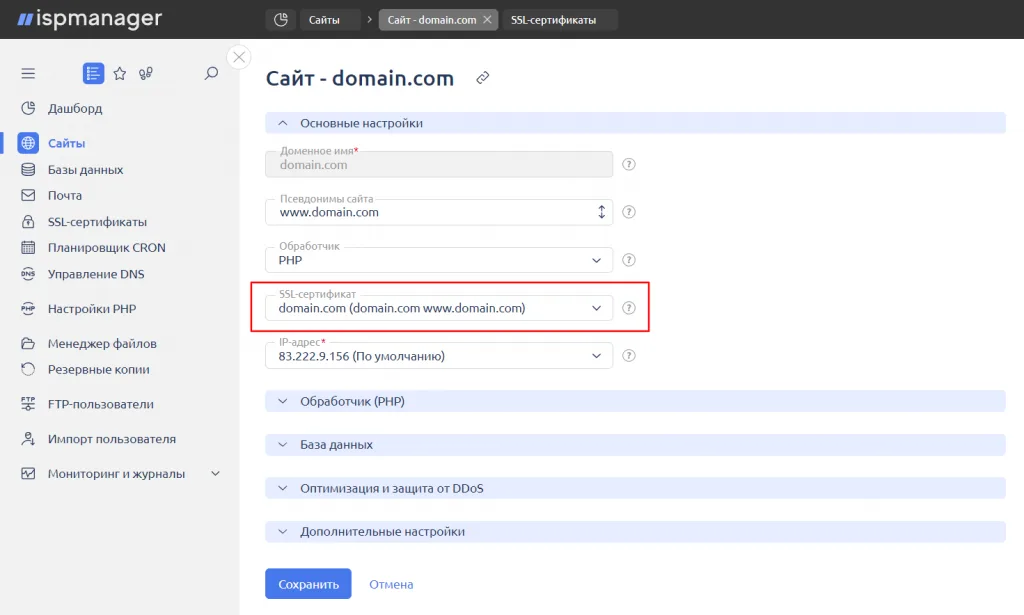Expand the Псевдонимы сайта field arrows

pos(601,212)
